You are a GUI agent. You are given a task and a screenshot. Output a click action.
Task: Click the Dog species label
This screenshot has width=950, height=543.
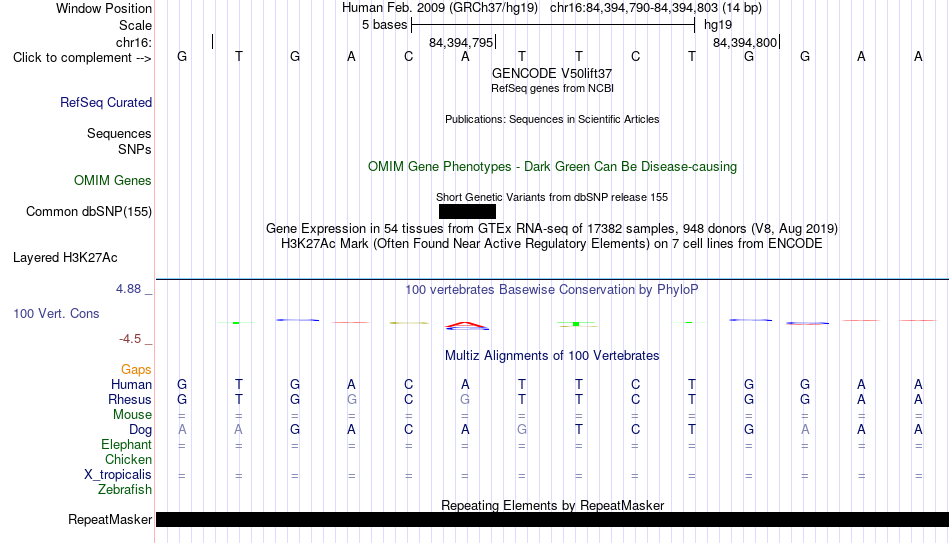[x=141, y=430]
